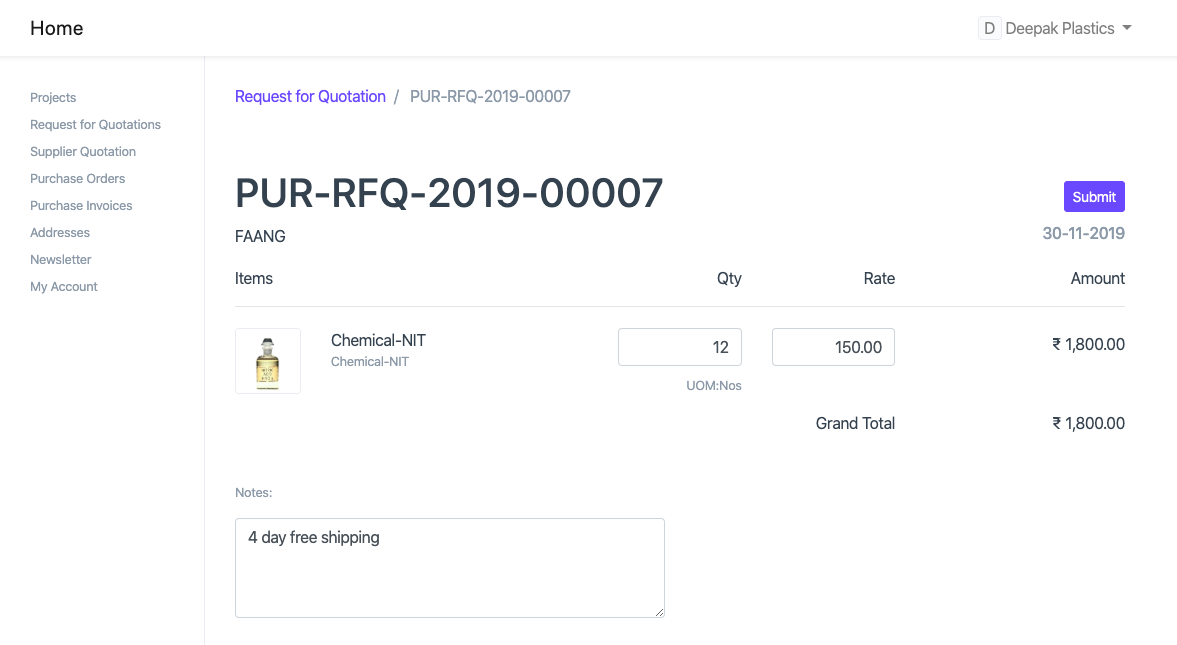
Task: Click the dropdown caret next to Deepak Plastics
Action: click(1128, 28)
